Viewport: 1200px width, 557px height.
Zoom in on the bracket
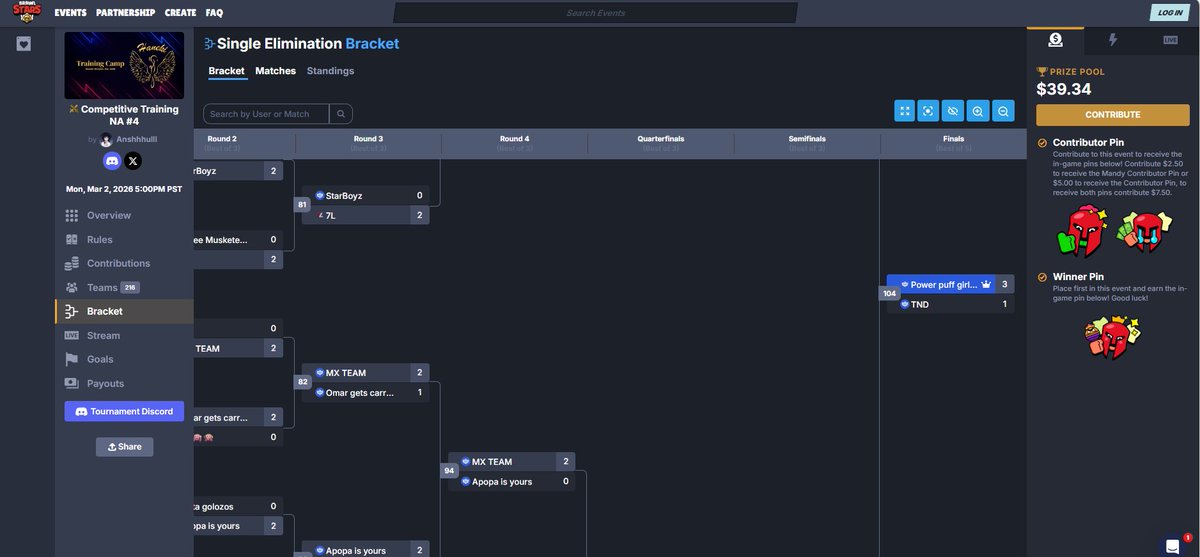[978, 111]
